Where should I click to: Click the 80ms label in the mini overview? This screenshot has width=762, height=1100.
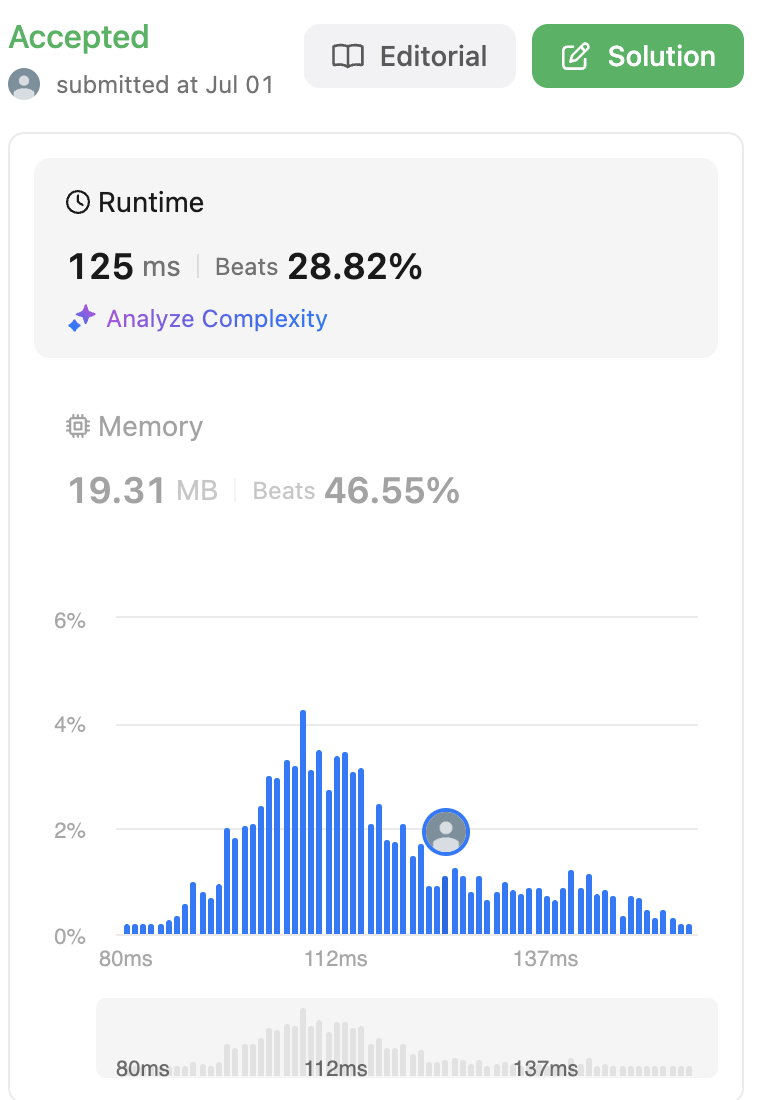click(x=142, y=1068)
